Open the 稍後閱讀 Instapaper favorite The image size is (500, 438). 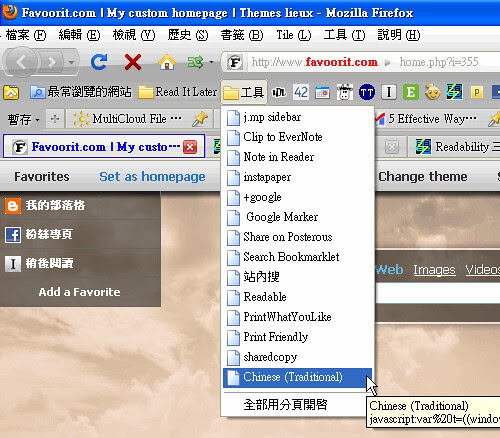80,263
